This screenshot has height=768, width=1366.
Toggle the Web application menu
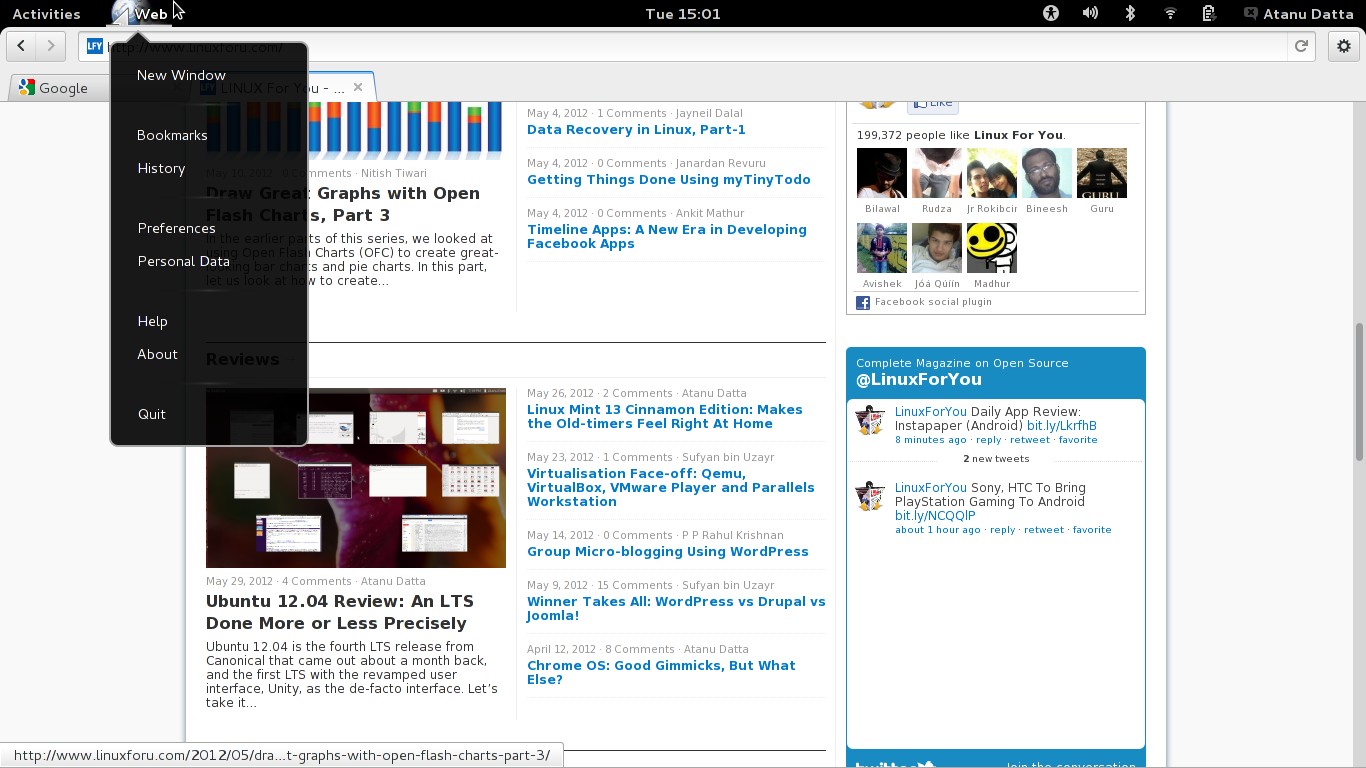click(x=150, y=14)
